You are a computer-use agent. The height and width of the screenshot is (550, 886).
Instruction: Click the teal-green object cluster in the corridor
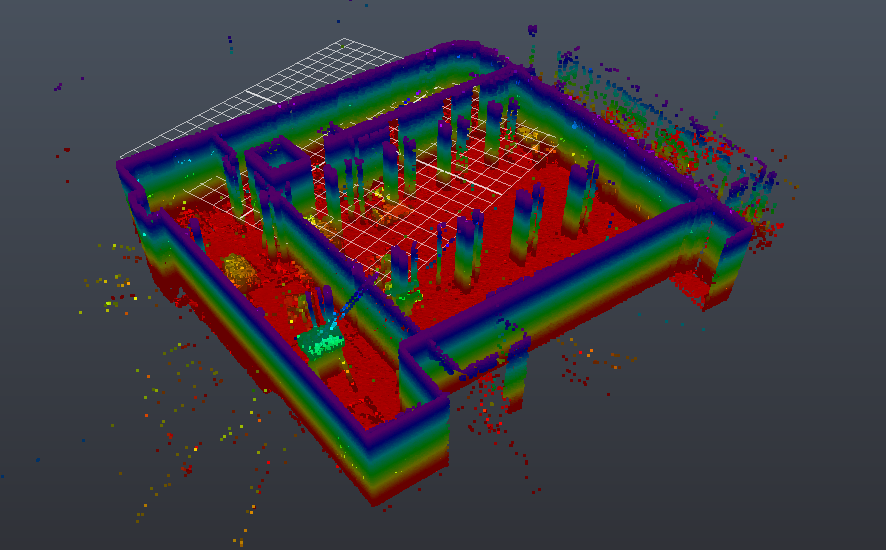[321, 342]
